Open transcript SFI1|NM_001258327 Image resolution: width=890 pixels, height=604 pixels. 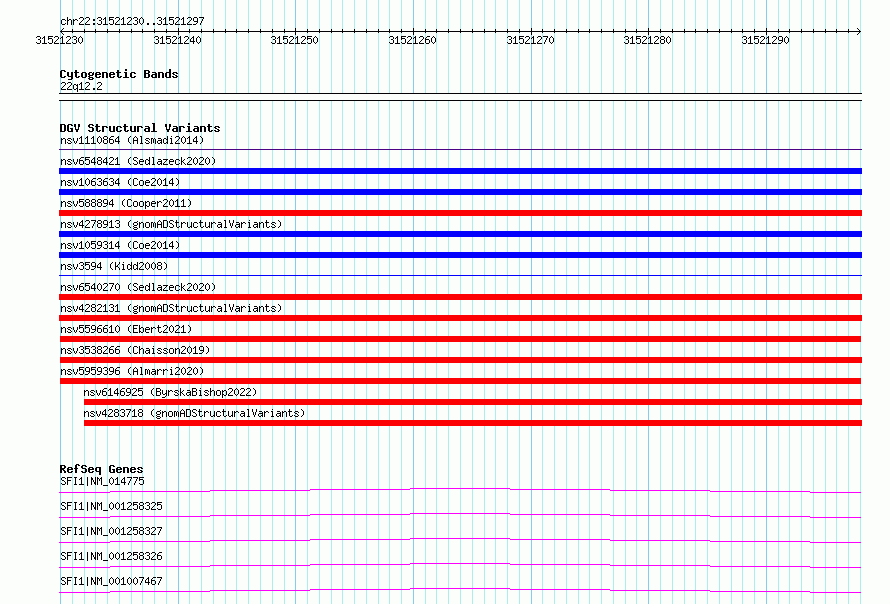[111, 531]
